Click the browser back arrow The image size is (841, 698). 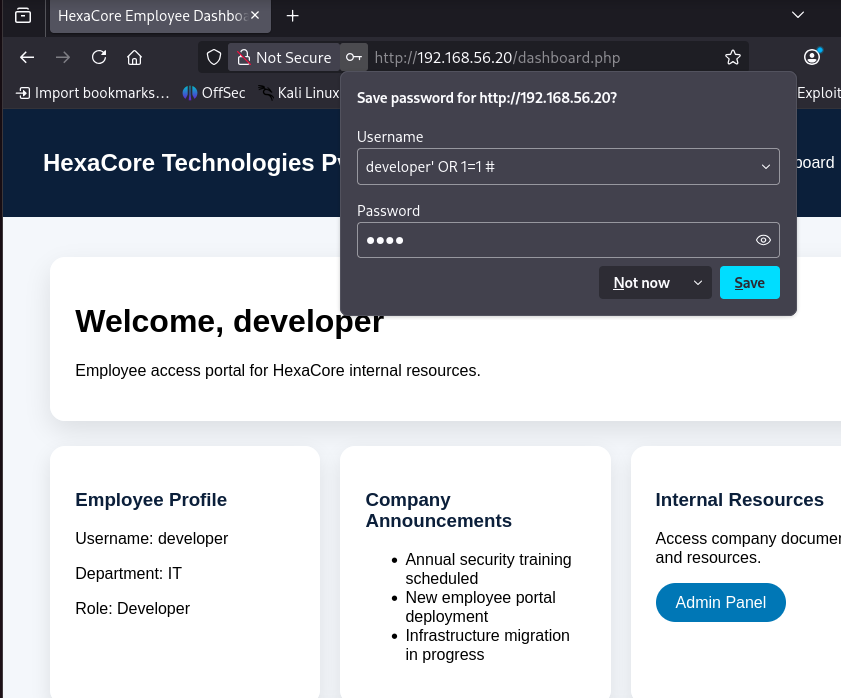click(27, 57)
